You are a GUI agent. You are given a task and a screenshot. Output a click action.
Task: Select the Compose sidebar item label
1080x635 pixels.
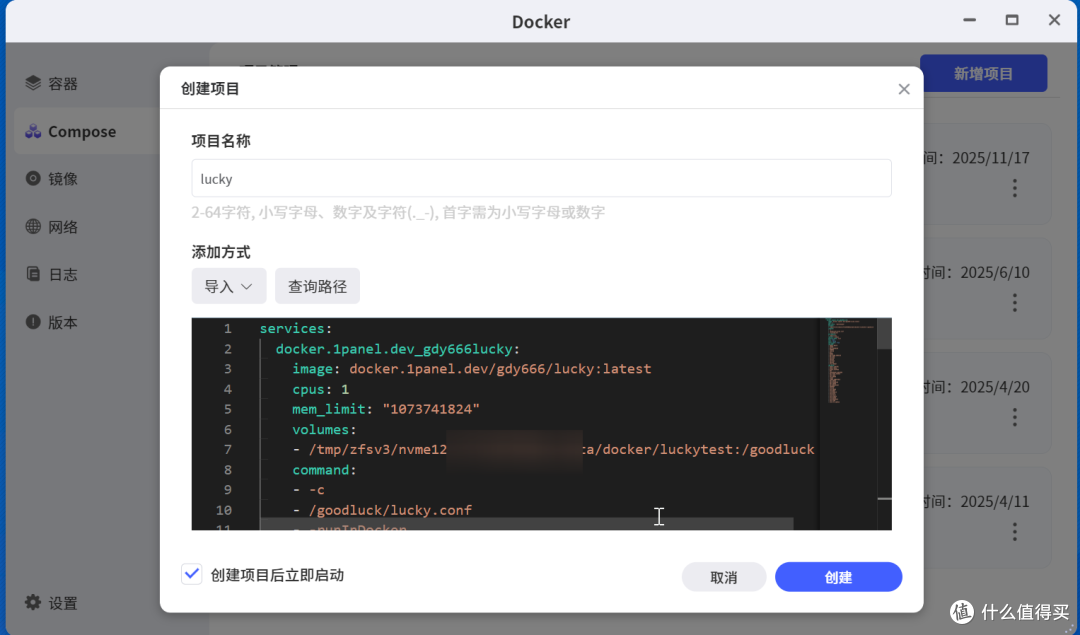coord(82,131)
